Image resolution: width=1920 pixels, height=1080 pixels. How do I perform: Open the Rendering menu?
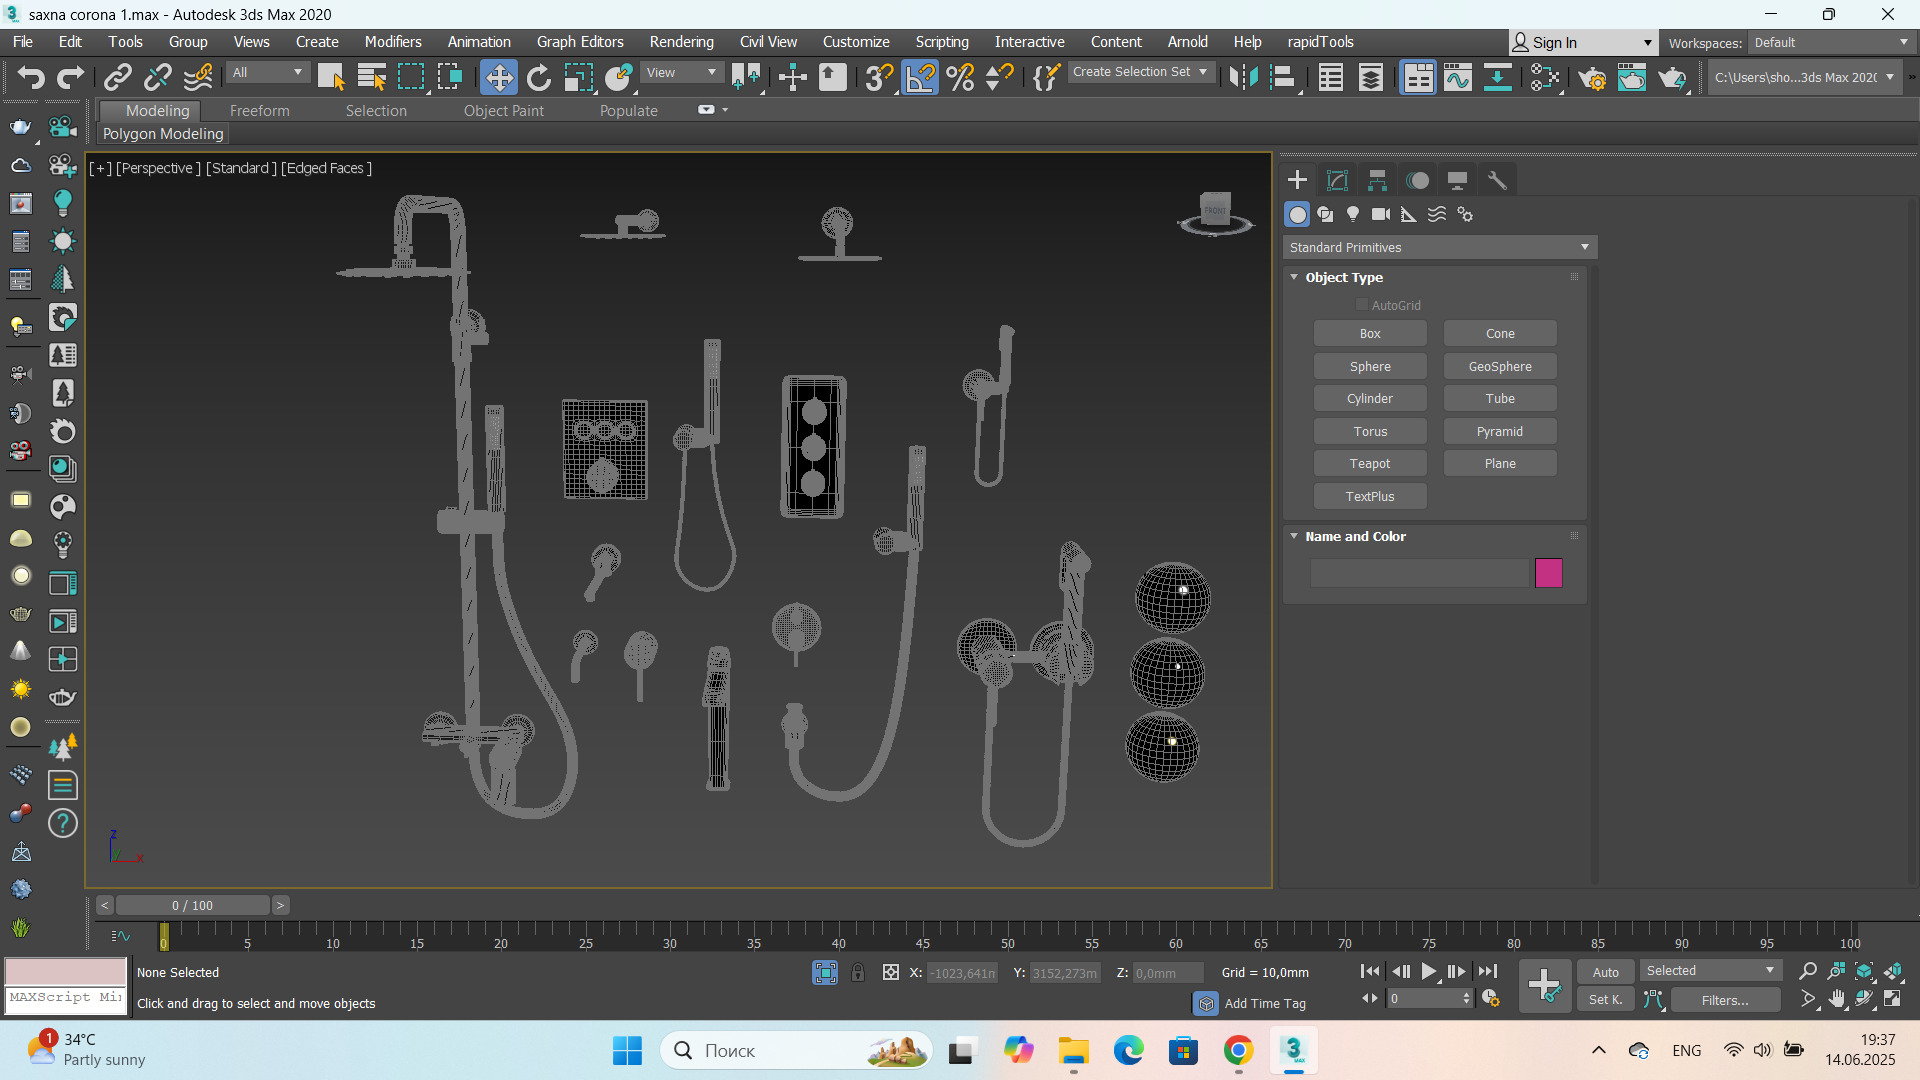[682, 42]
